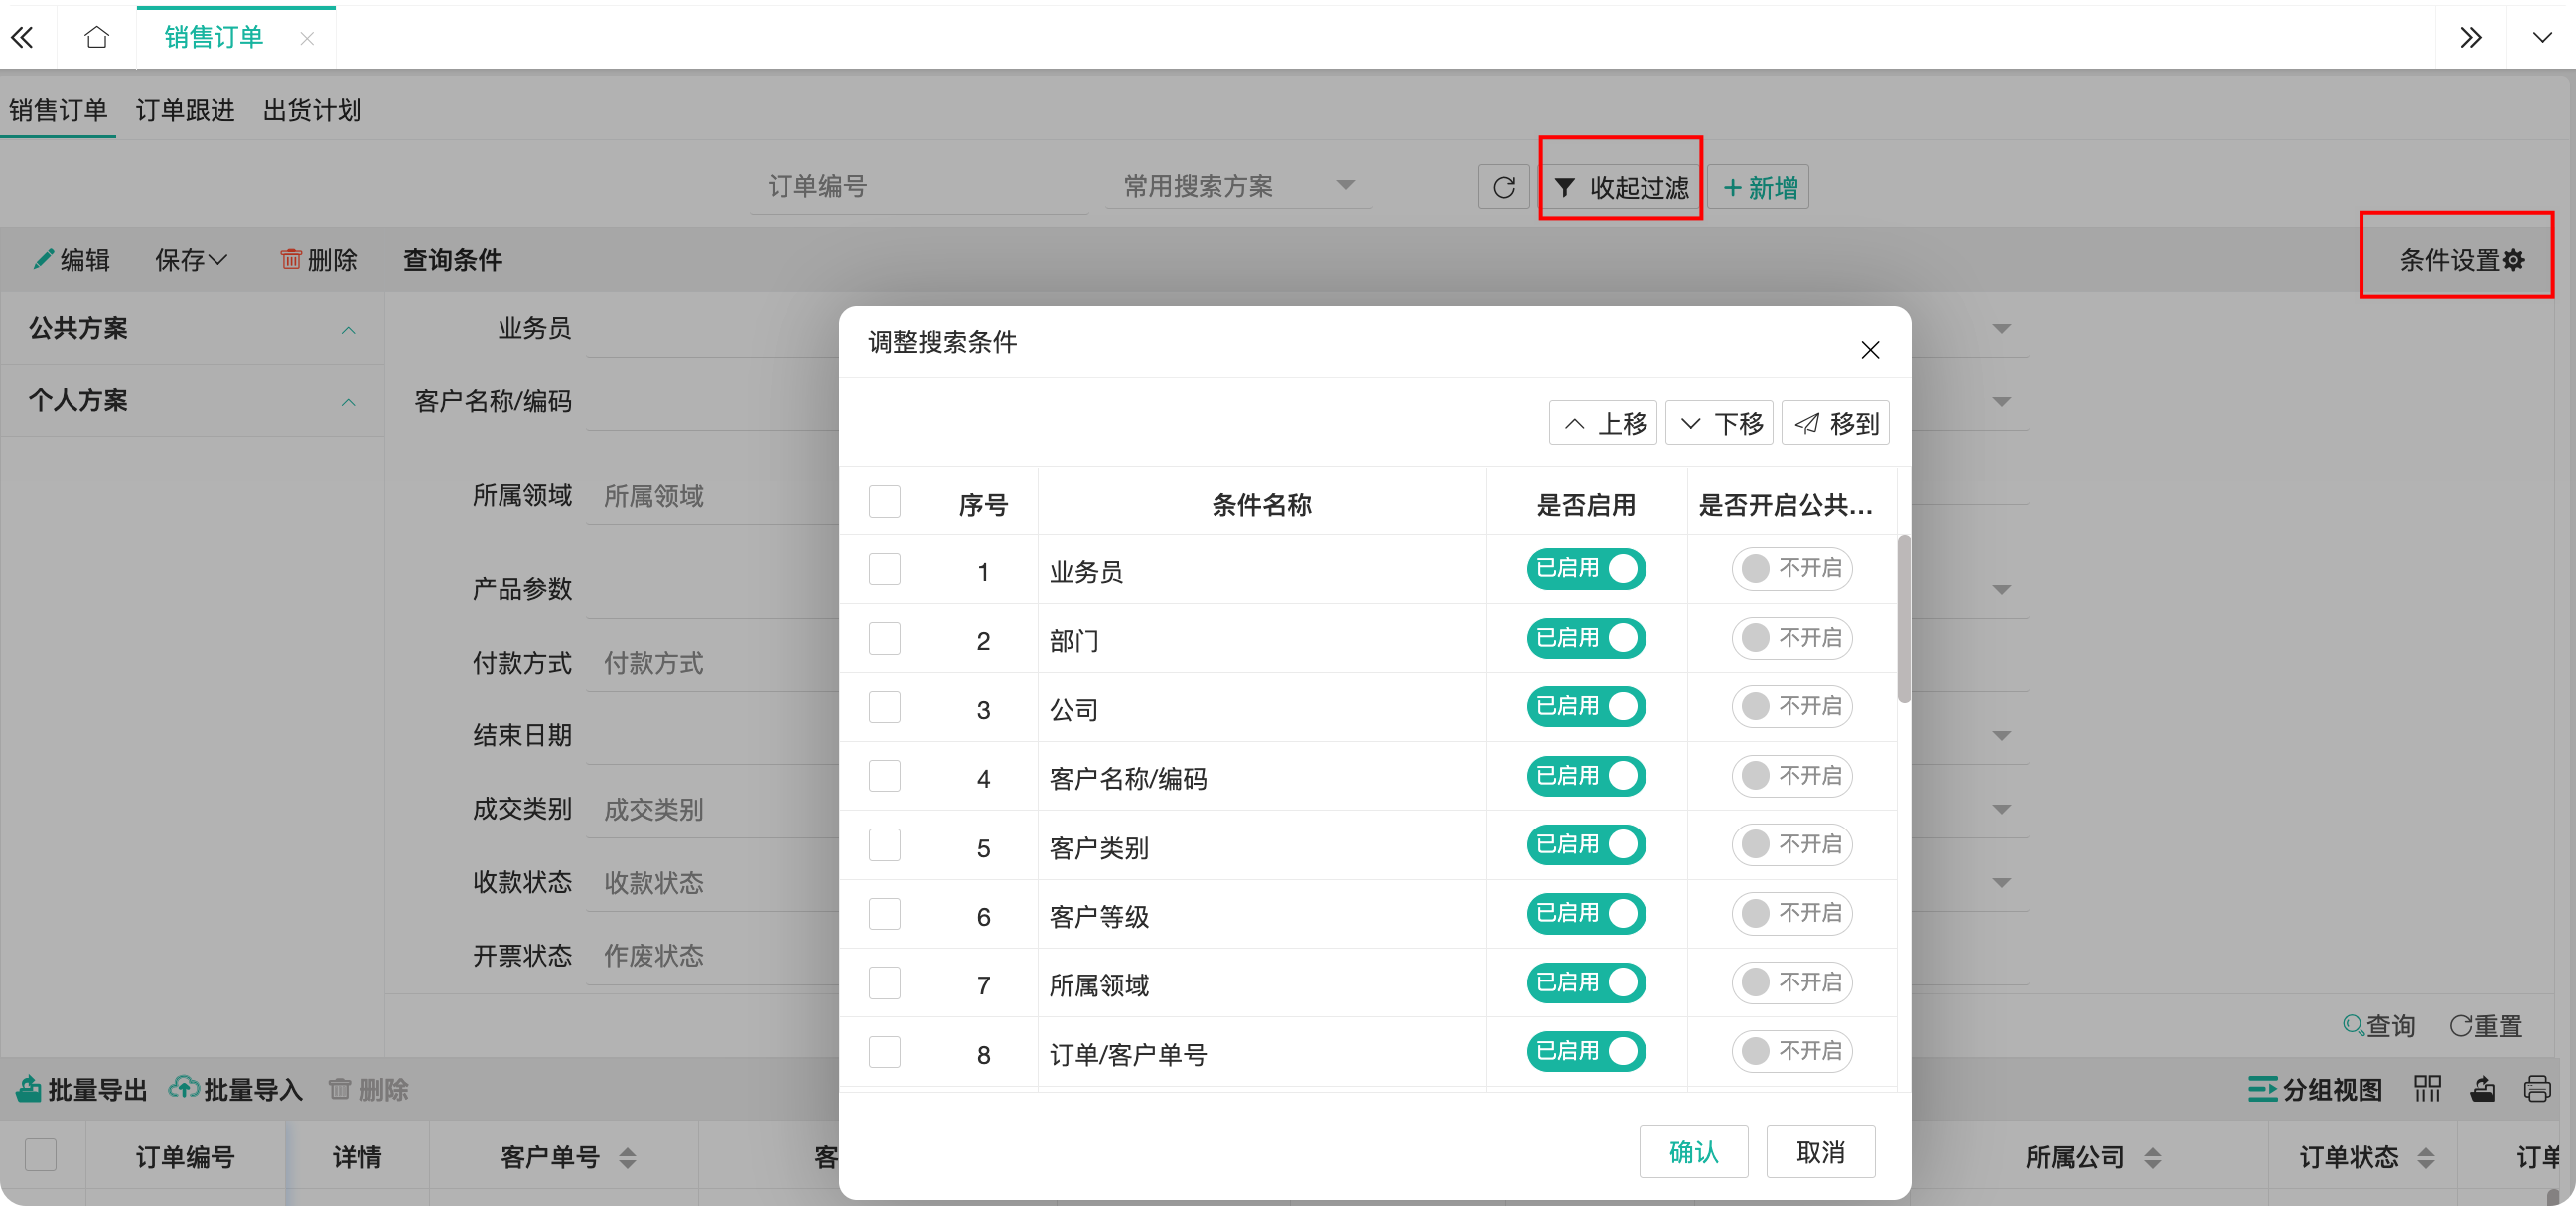Viewport: 2576px width, 1206px height.
Task: Click the refresh icon next to 收起过滤
Action: pos(1503,187)
